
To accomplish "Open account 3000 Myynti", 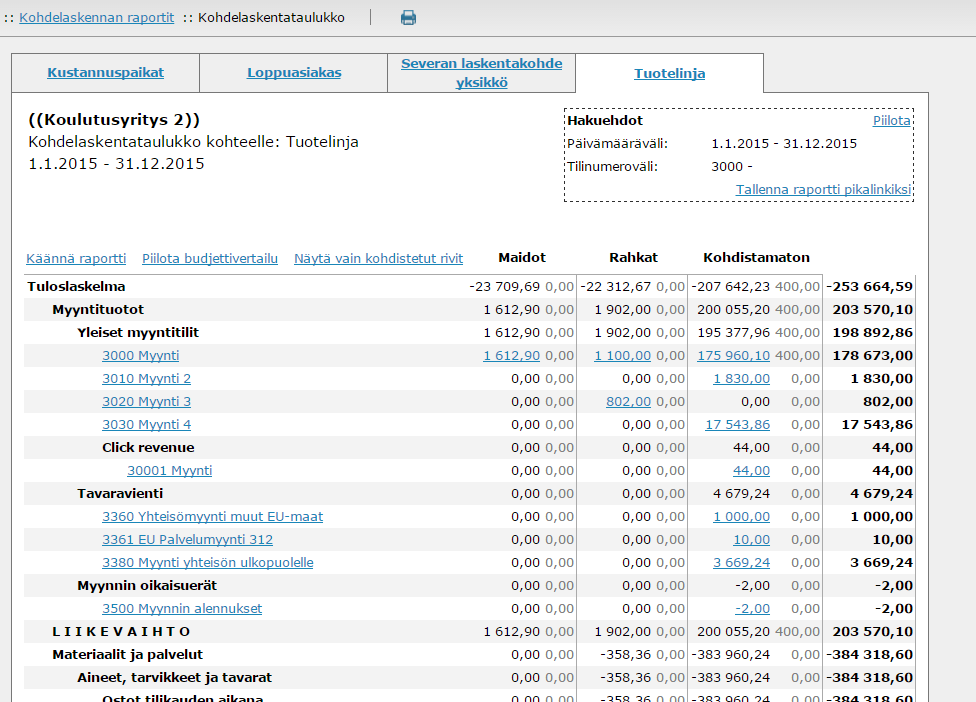I will 140,355.
